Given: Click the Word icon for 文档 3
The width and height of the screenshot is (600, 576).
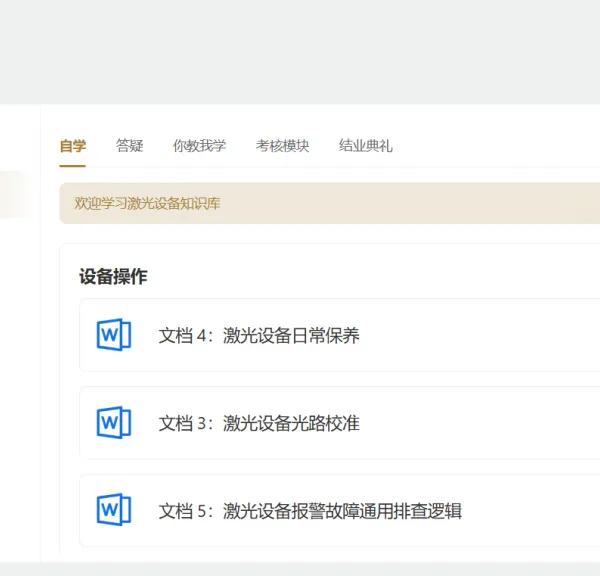Looking at the screenshot, I should [x=114, y=423].
